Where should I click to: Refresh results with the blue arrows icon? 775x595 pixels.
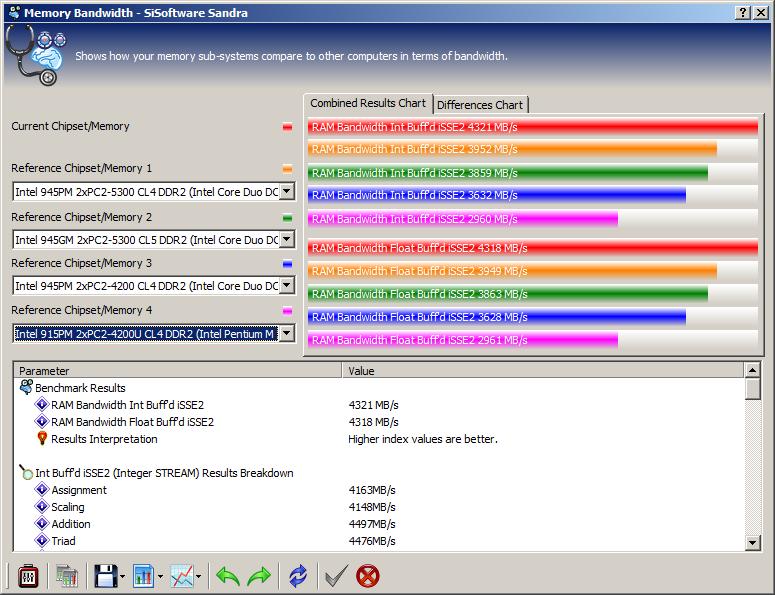pyautogui.click(x=298, y=576)
